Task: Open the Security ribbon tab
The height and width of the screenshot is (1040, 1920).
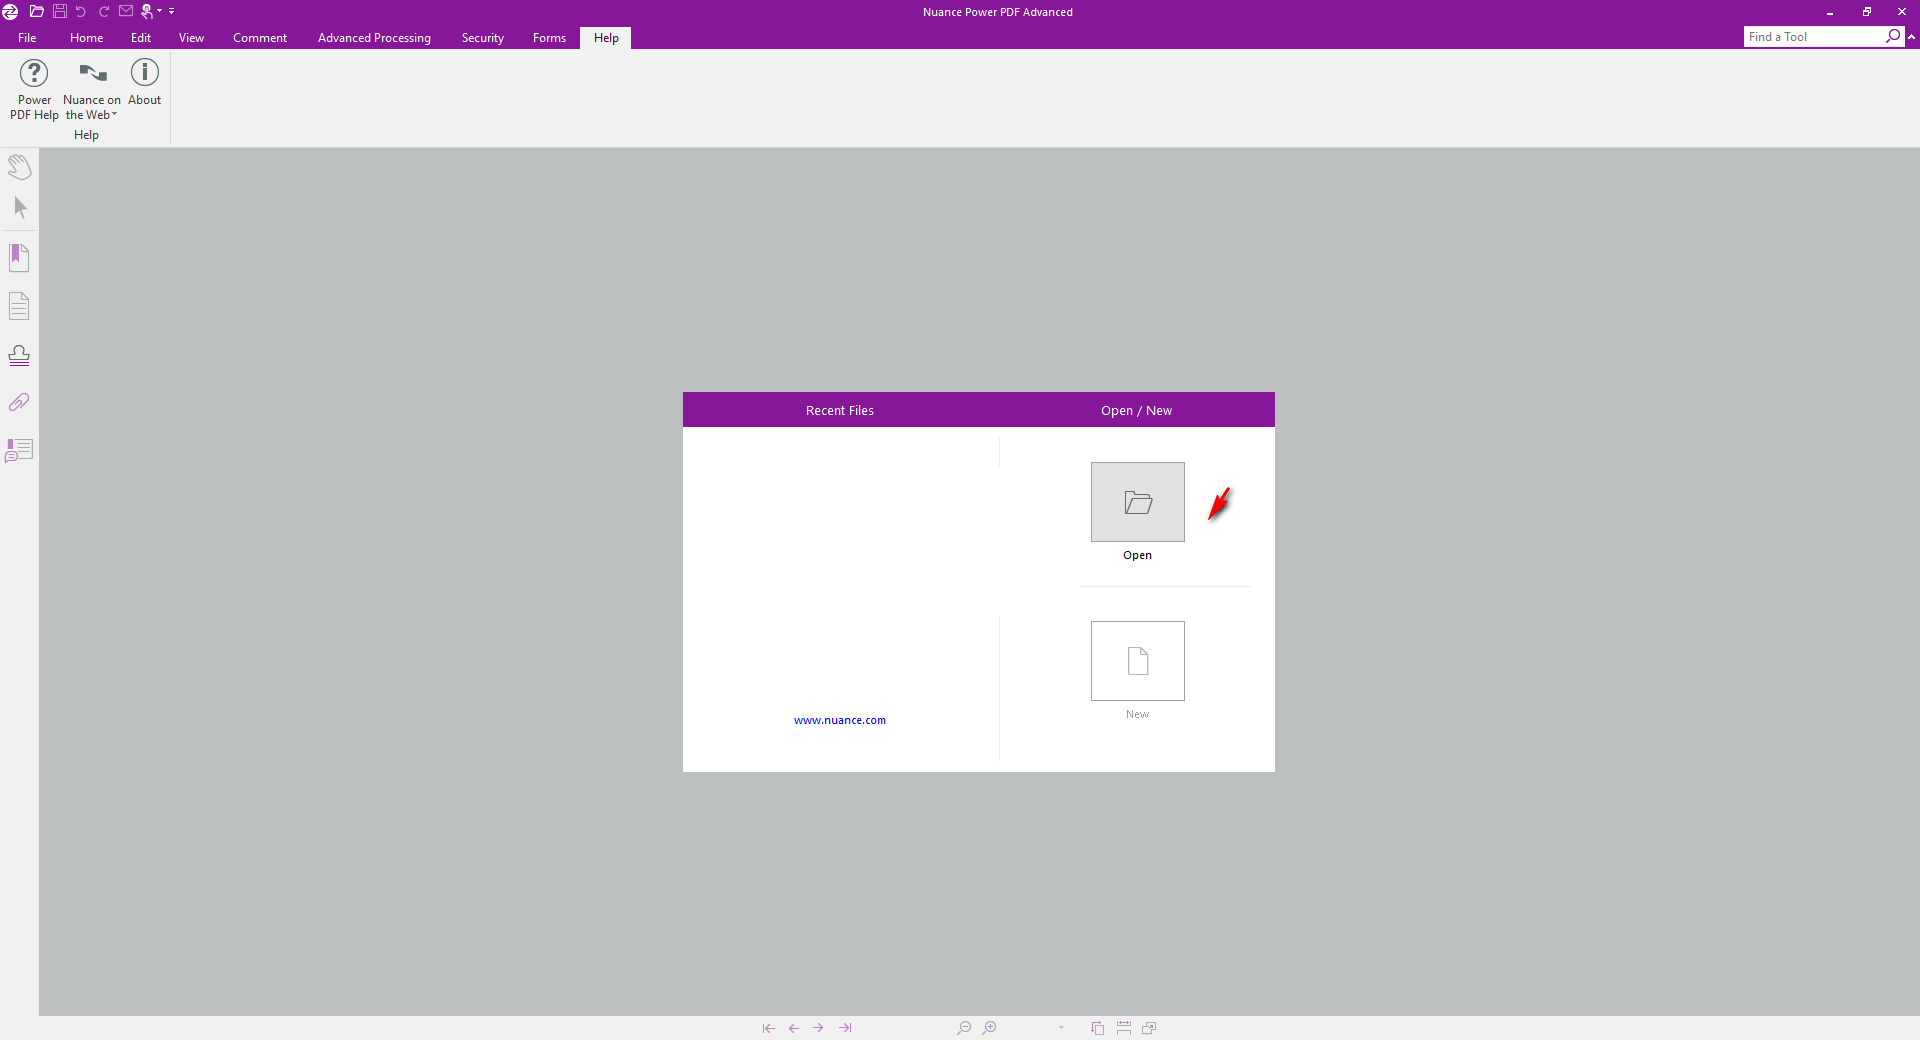Action: pyautogui.click(x=483, y=38)
